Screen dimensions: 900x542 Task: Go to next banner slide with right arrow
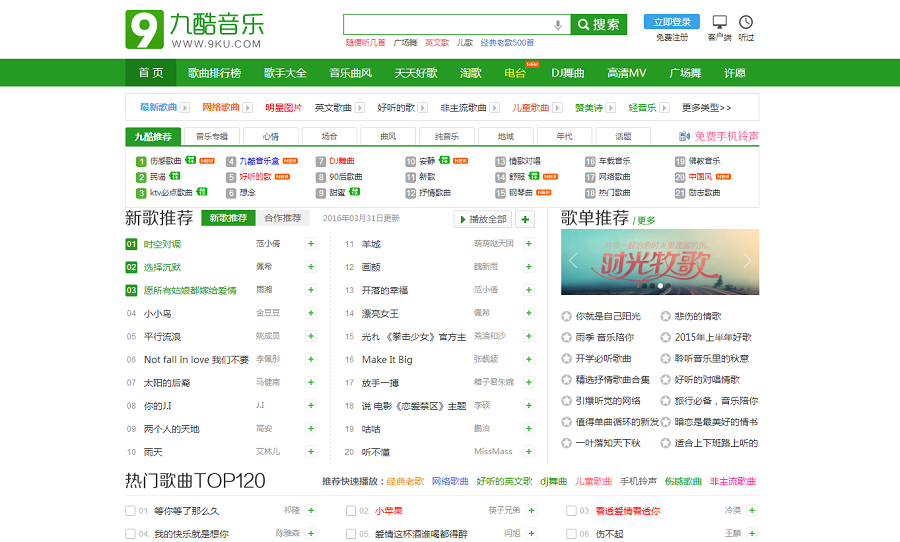pos(747,260)
